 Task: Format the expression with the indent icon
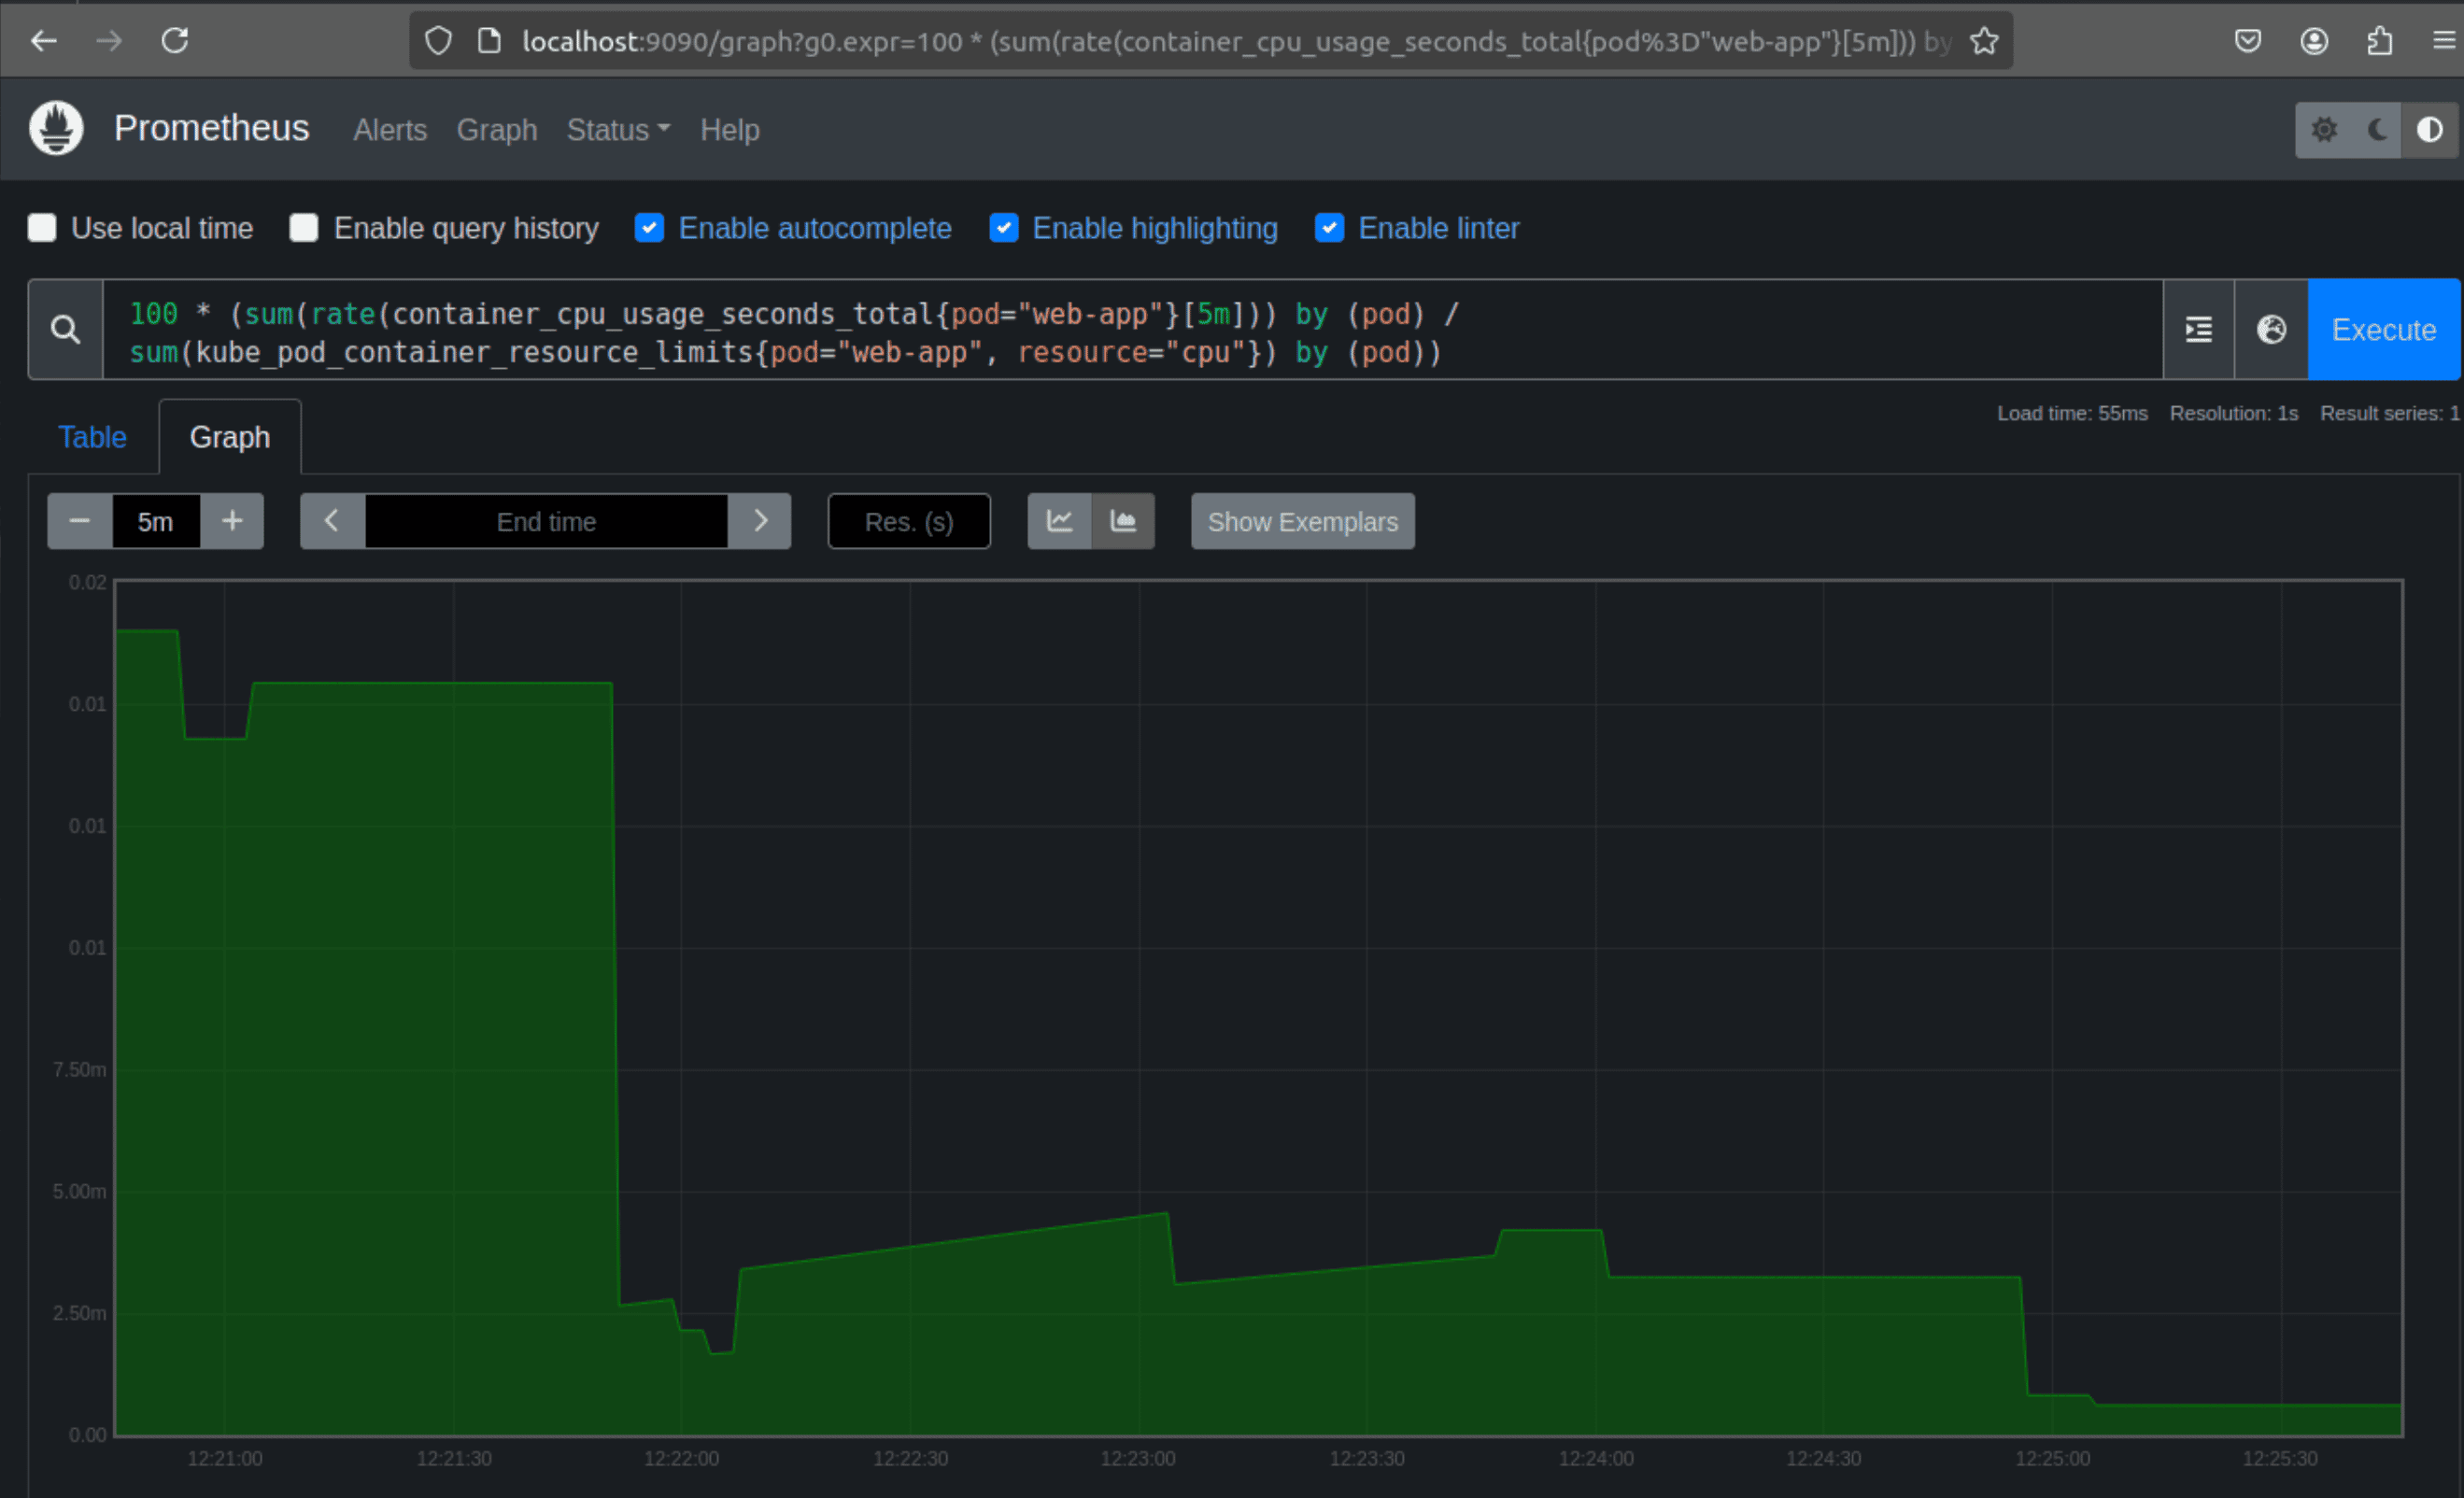2199,330
